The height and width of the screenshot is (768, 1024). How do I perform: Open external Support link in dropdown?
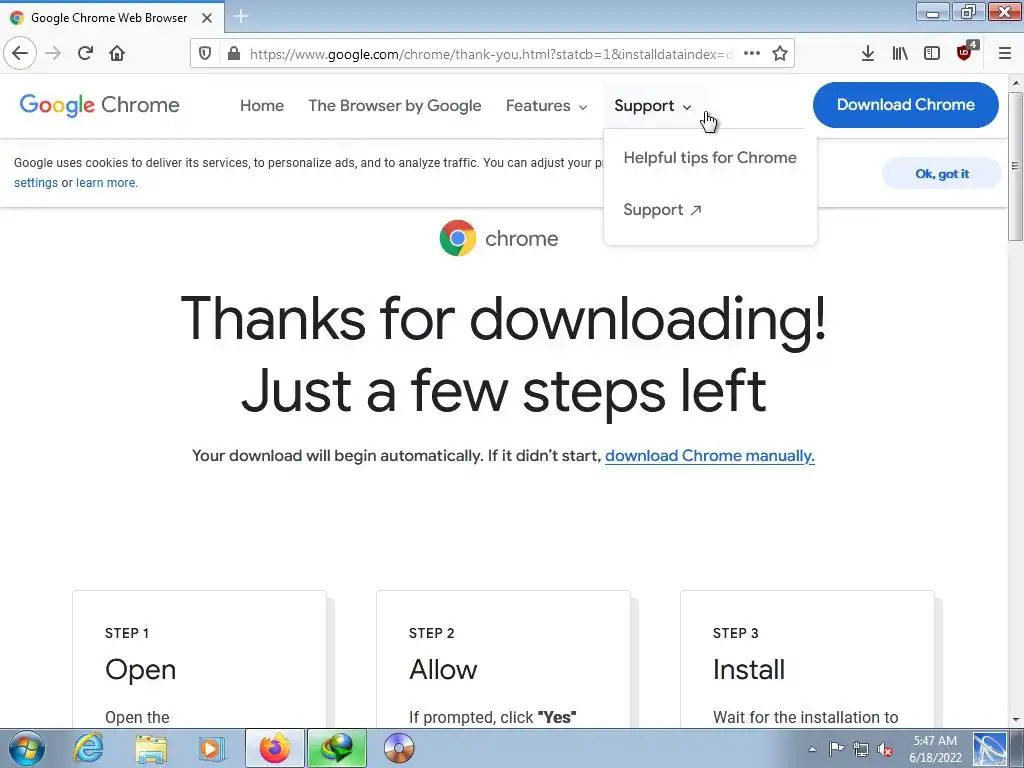point(662,210)
